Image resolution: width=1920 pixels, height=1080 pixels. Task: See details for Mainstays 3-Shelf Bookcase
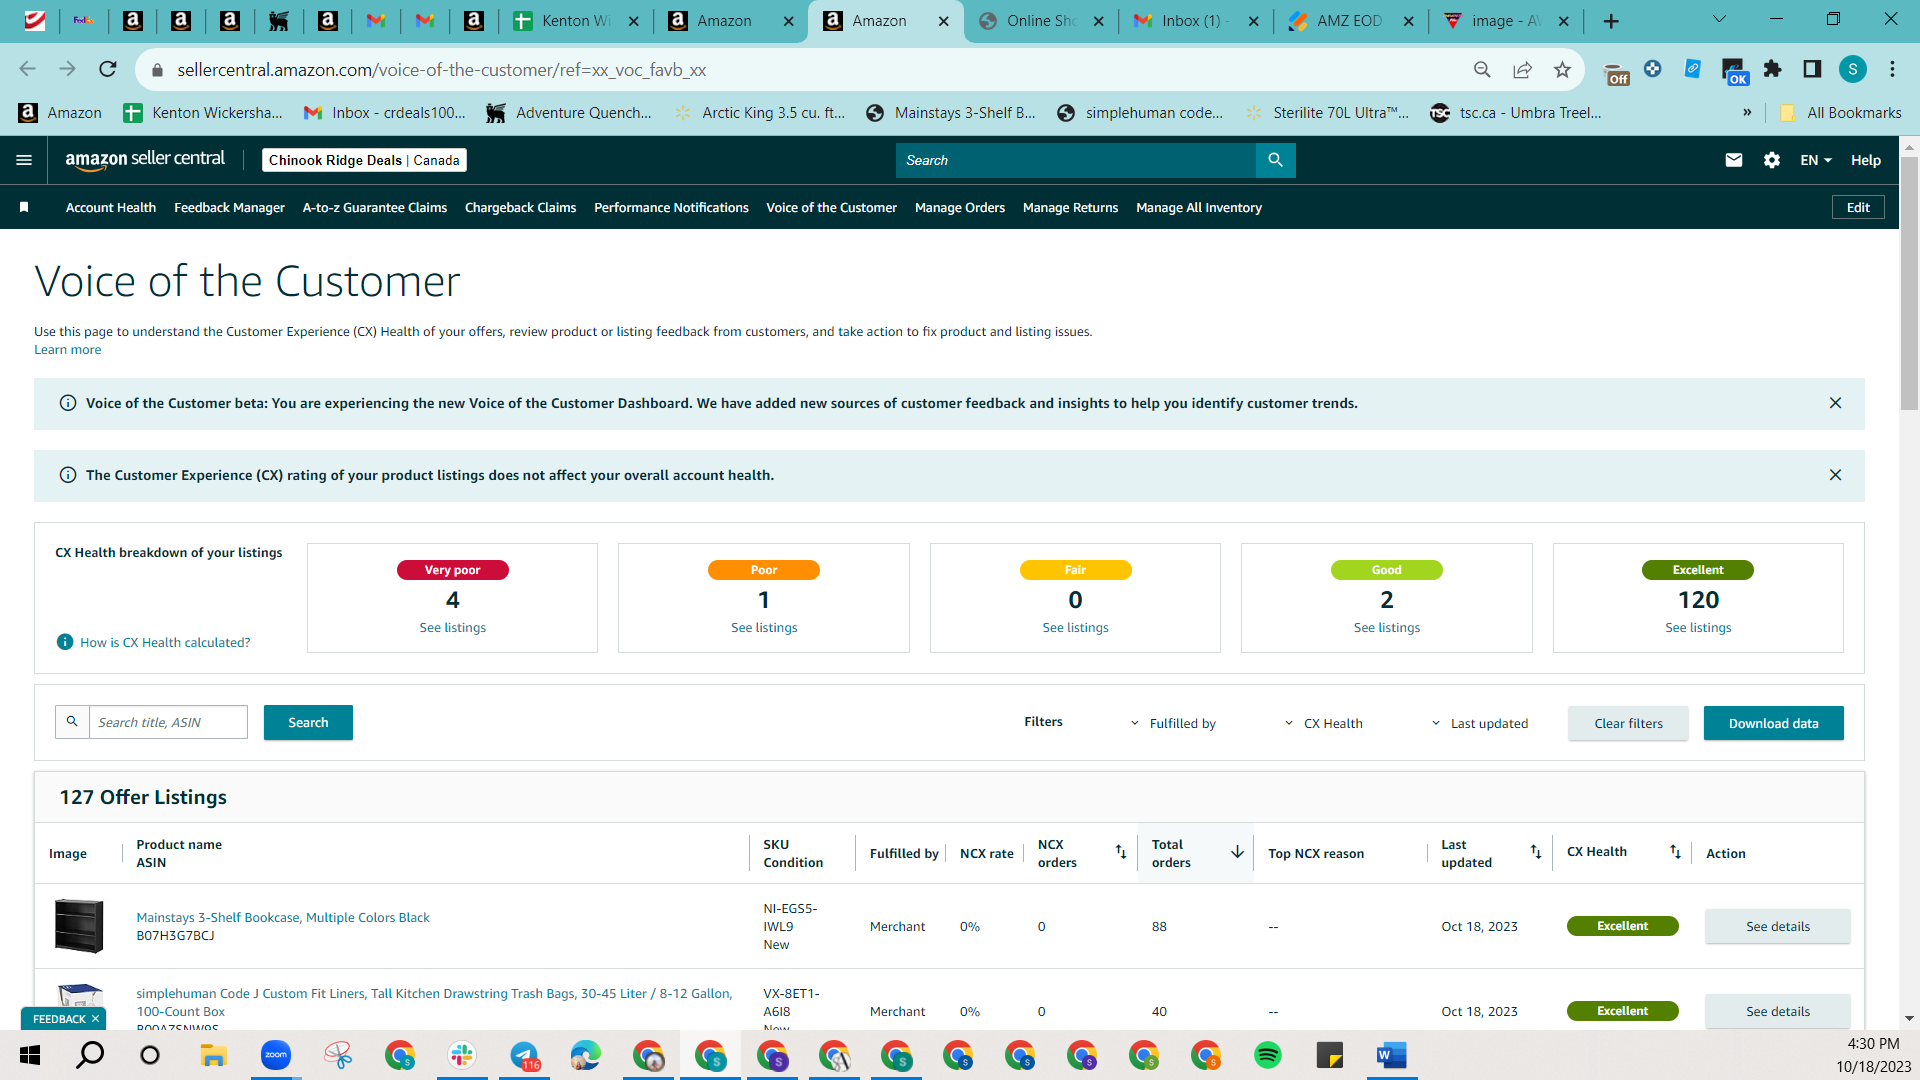1777,926
